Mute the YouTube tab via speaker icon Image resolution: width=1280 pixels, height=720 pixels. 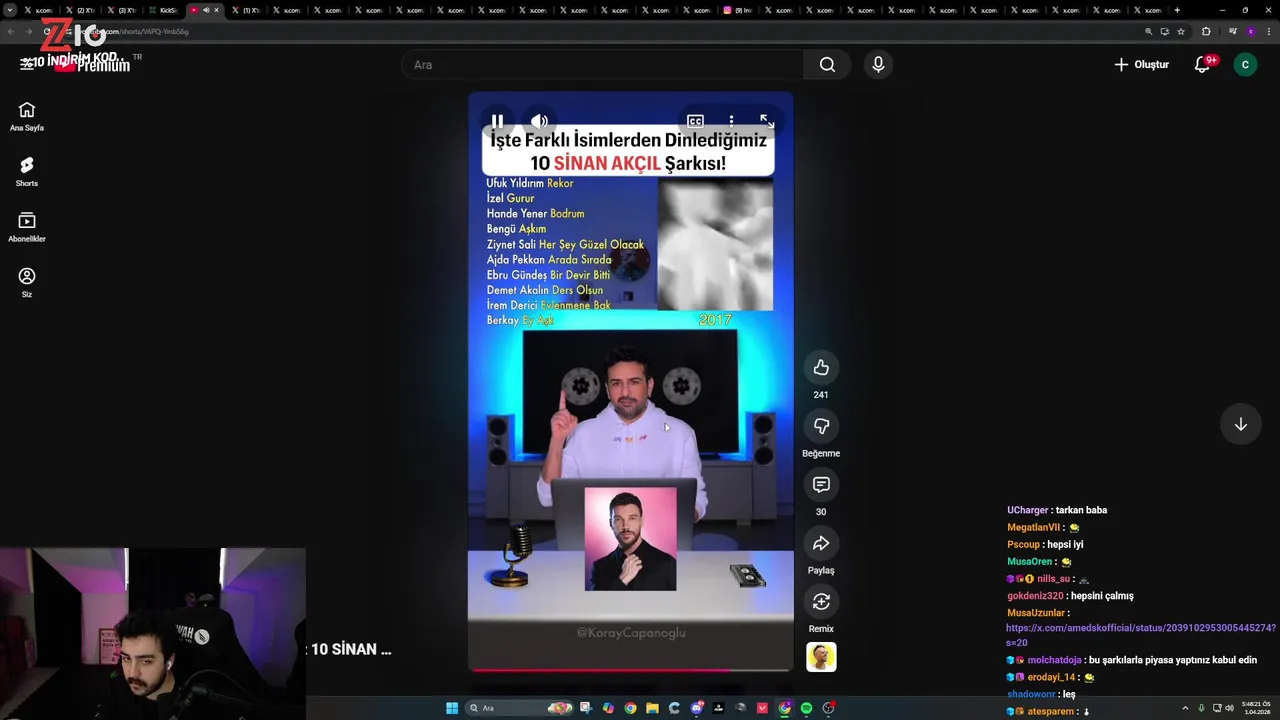tap(206, 10)
